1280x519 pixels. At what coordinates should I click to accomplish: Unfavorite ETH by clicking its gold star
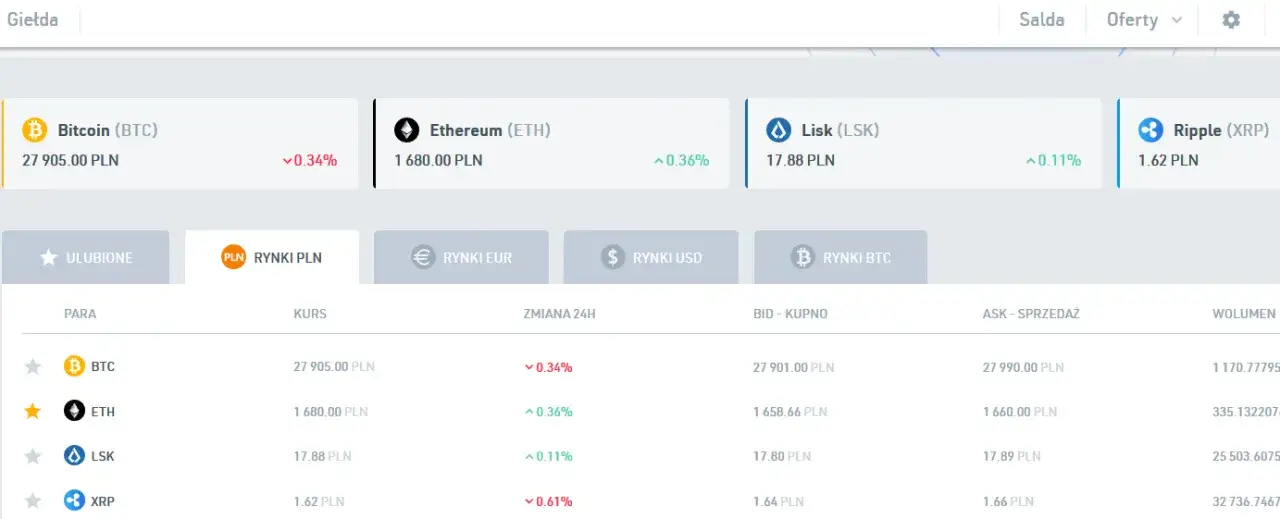[33, 411]
